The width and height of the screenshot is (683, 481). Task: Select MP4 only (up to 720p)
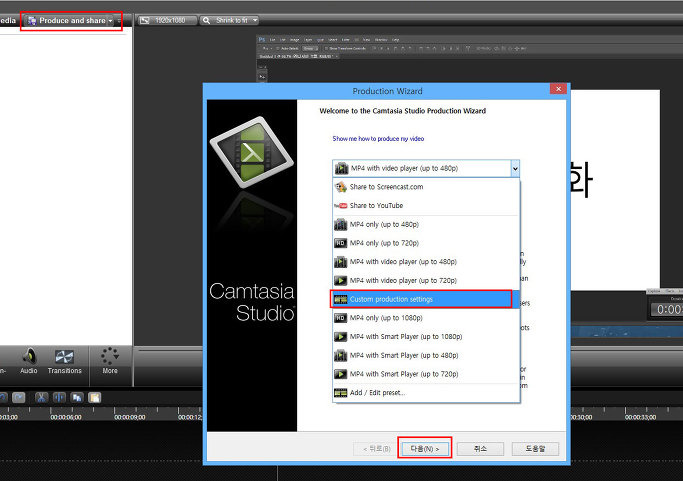click(x=426, y=243)
